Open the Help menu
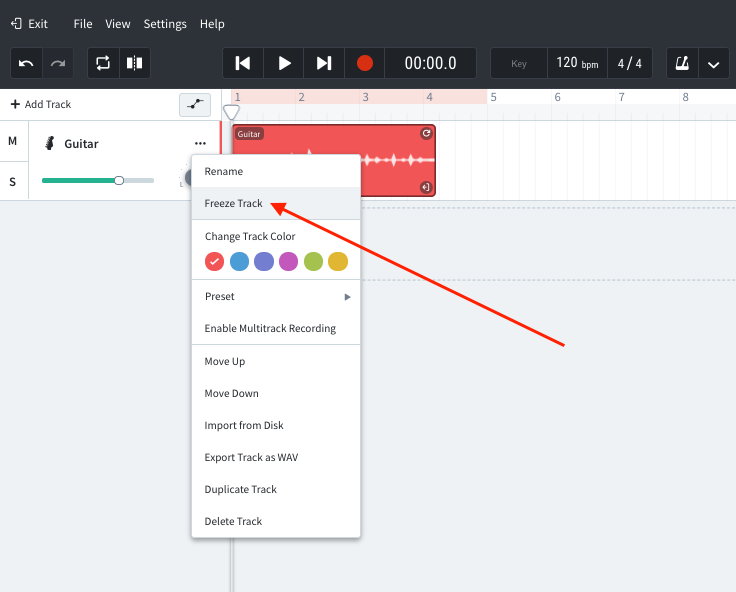The image size is (736, 592). click(x=212, y=24)
